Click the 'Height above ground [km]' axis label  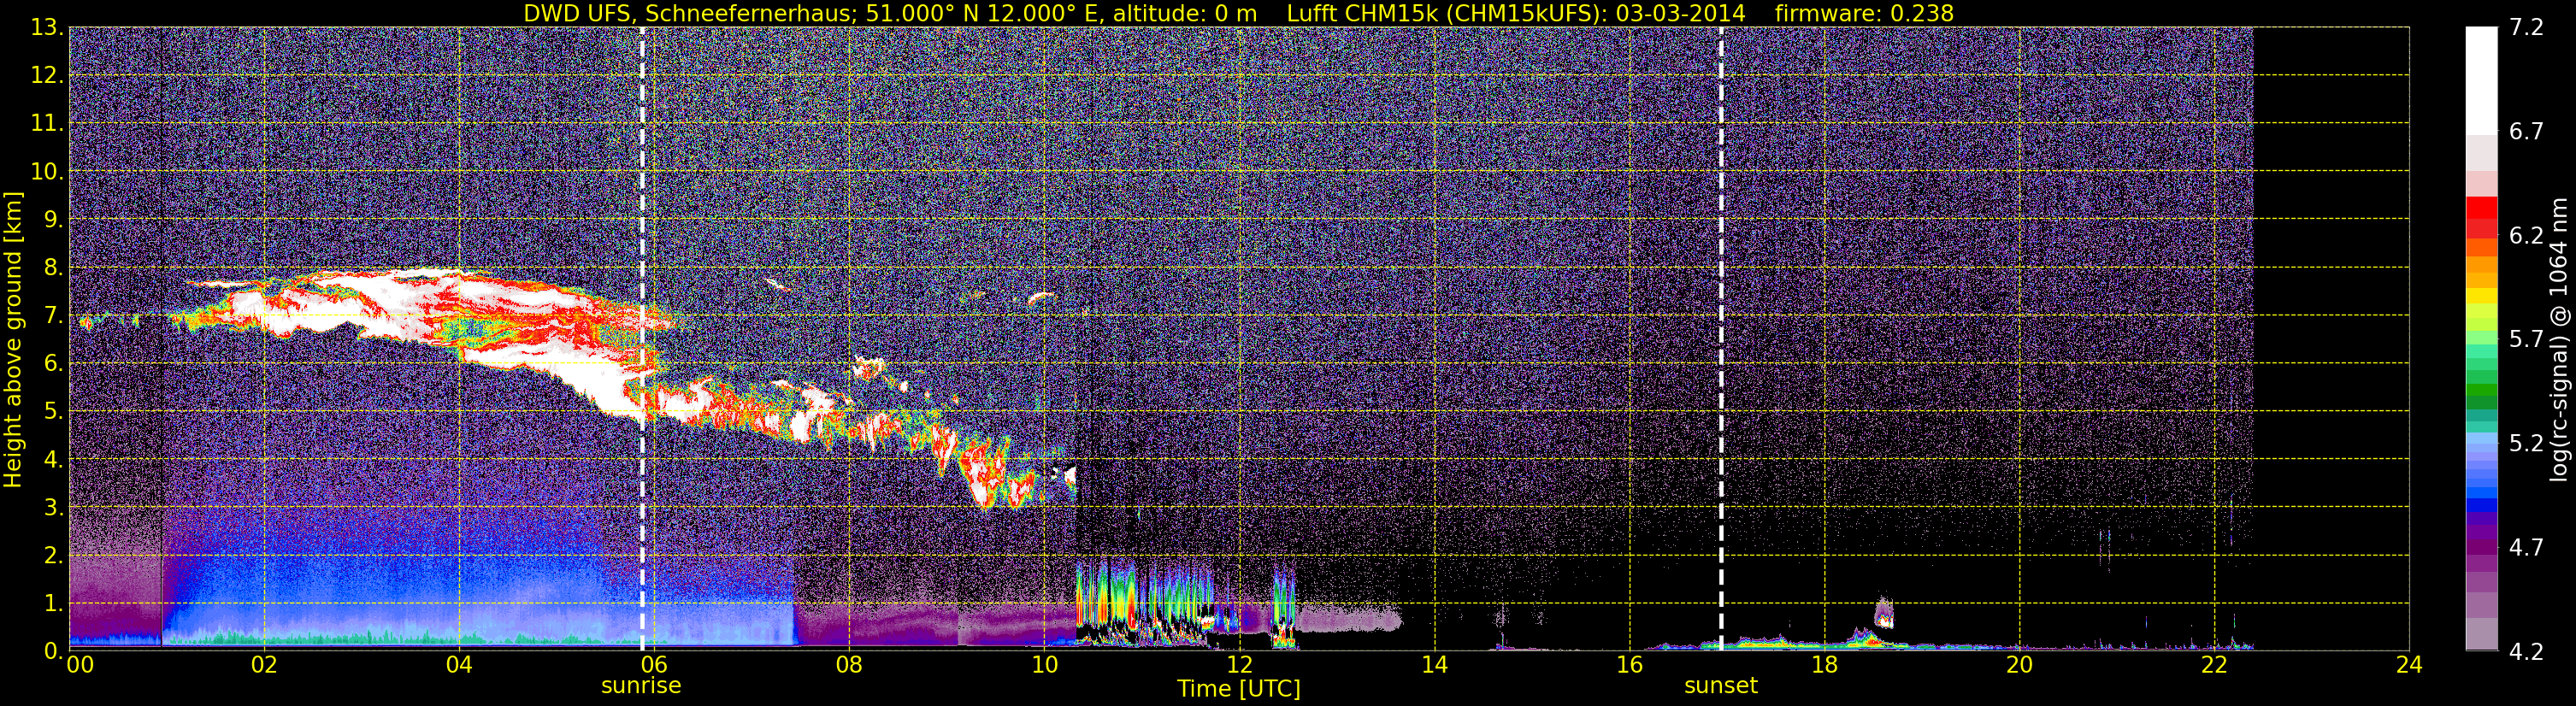click(x=13, y=339)
